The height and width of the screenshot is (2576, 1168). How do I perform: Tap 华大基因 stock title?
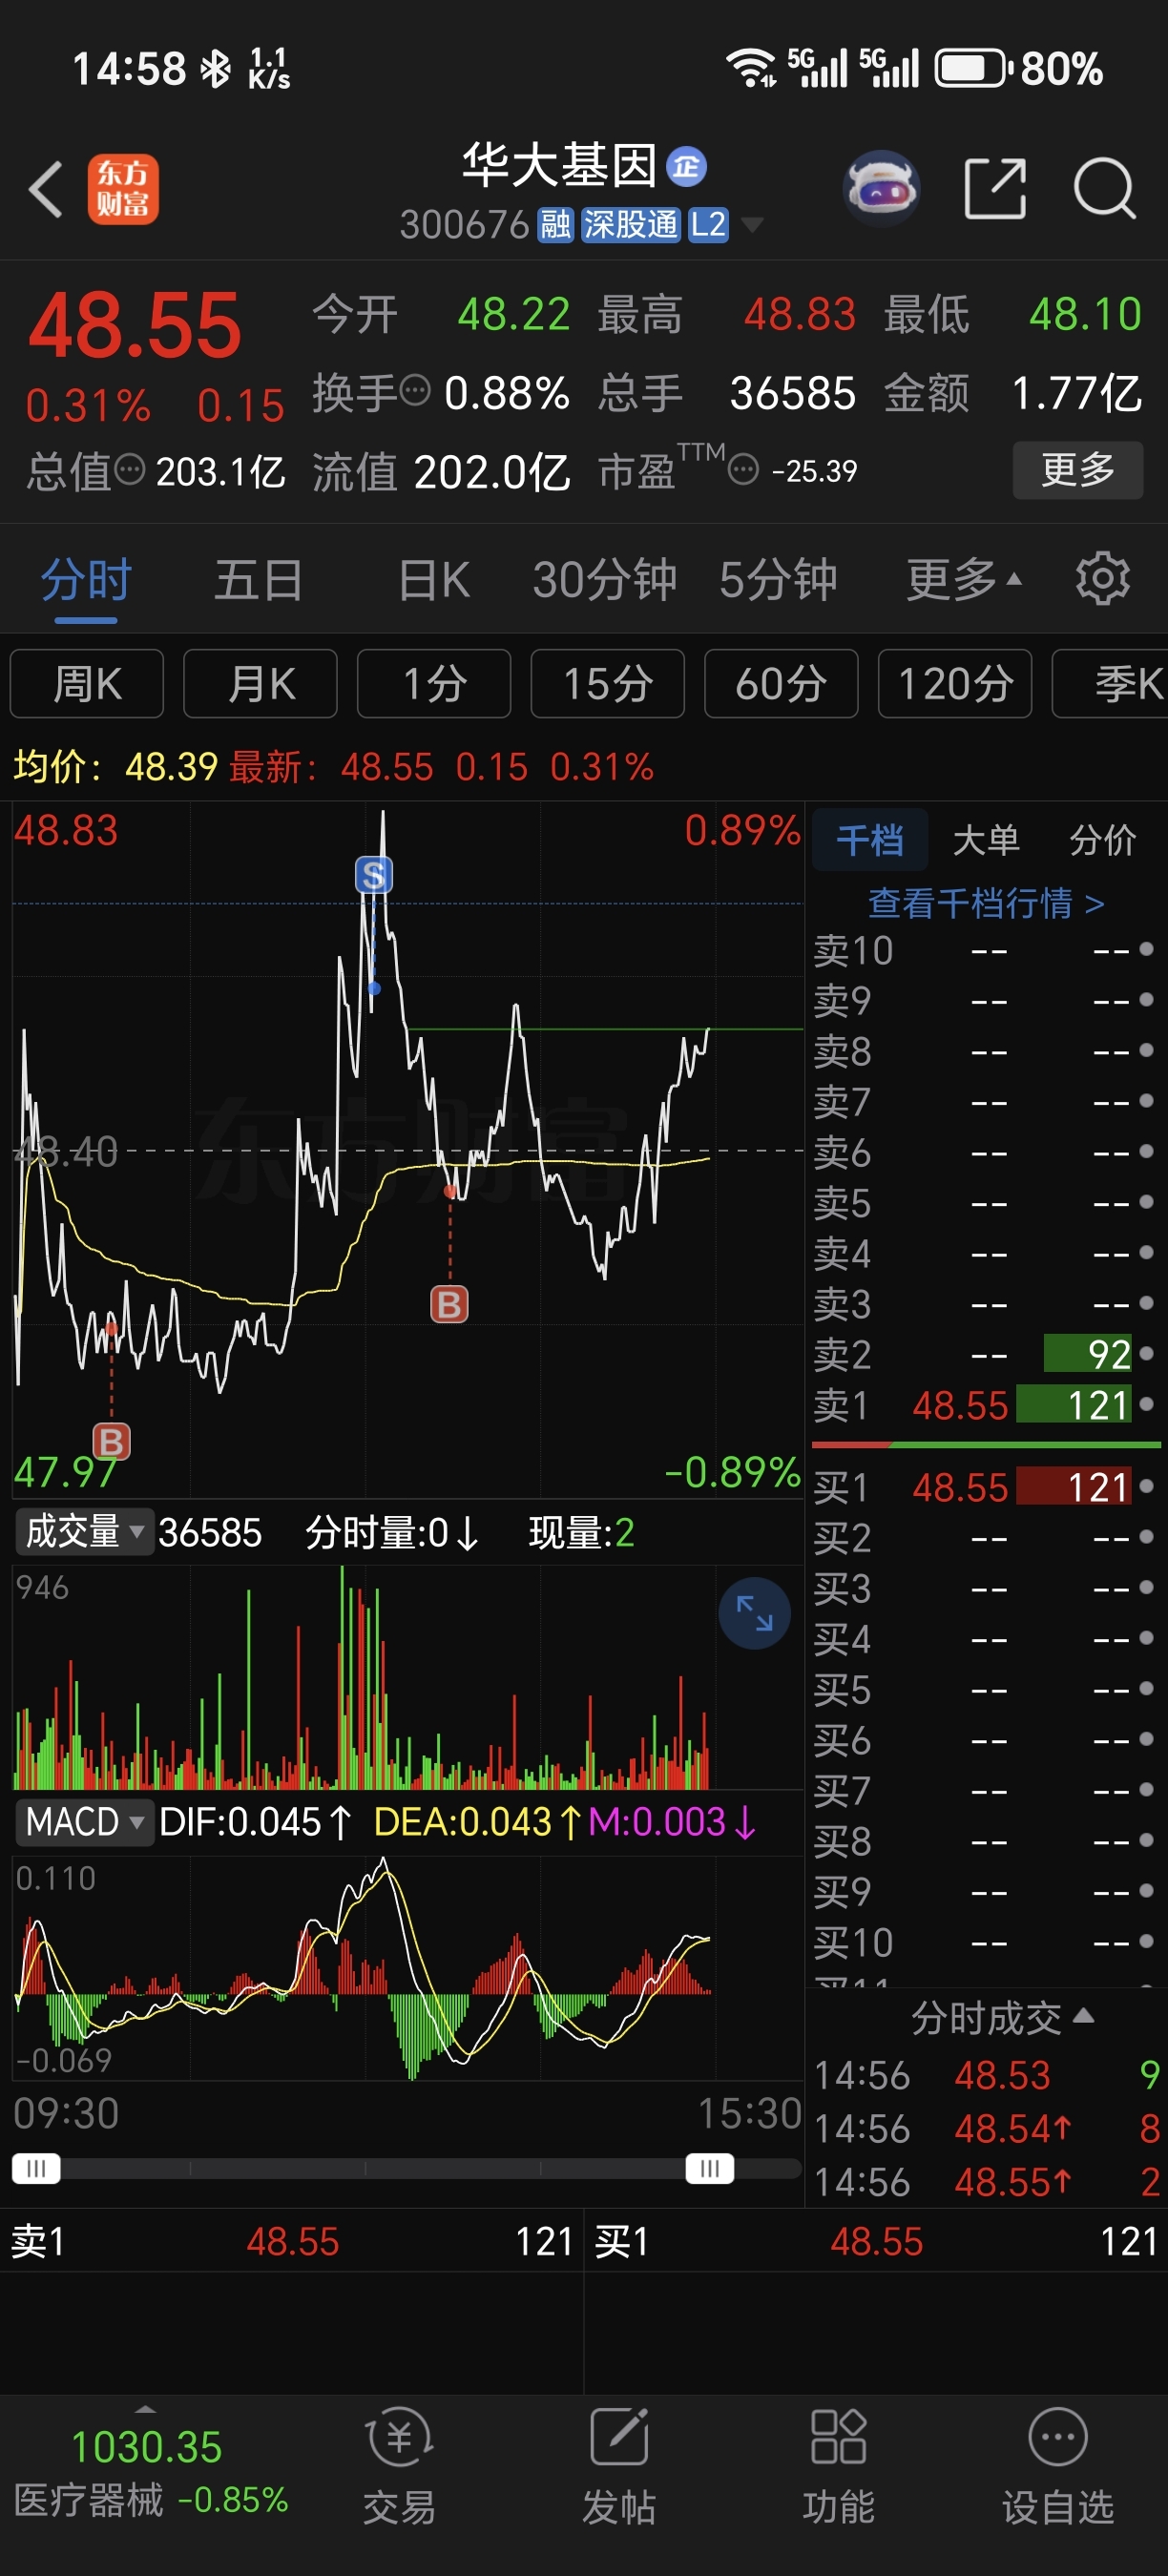pos(559,165)
